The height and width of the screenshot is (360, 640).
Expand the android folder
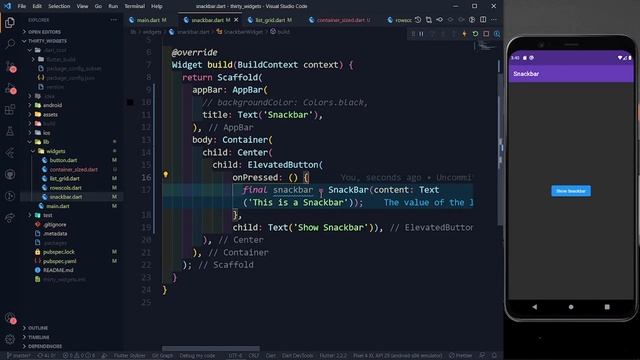[x=52, y=105]
